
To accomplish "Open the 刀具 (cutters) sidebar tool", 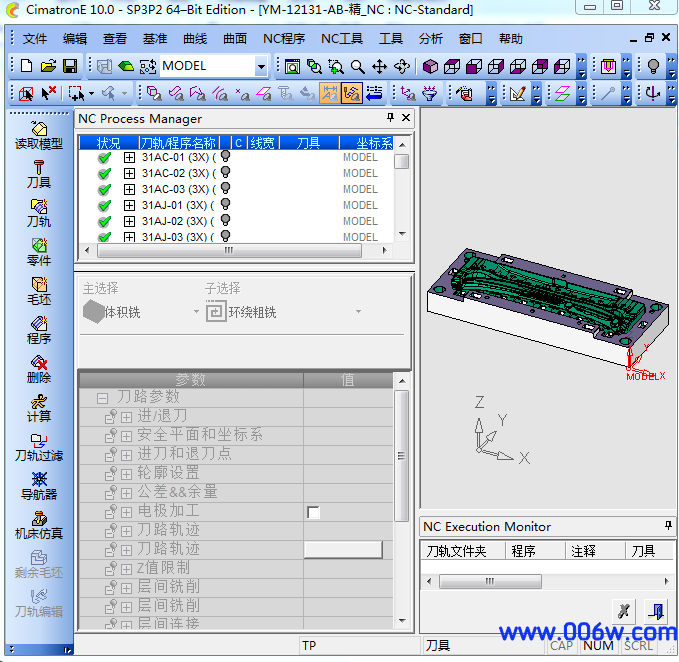I will (39, 174).
